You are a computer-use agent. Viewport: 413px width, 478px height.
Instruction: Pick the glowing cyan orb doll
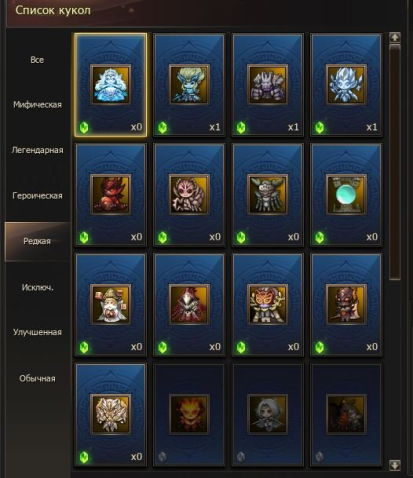pos(346,195)
